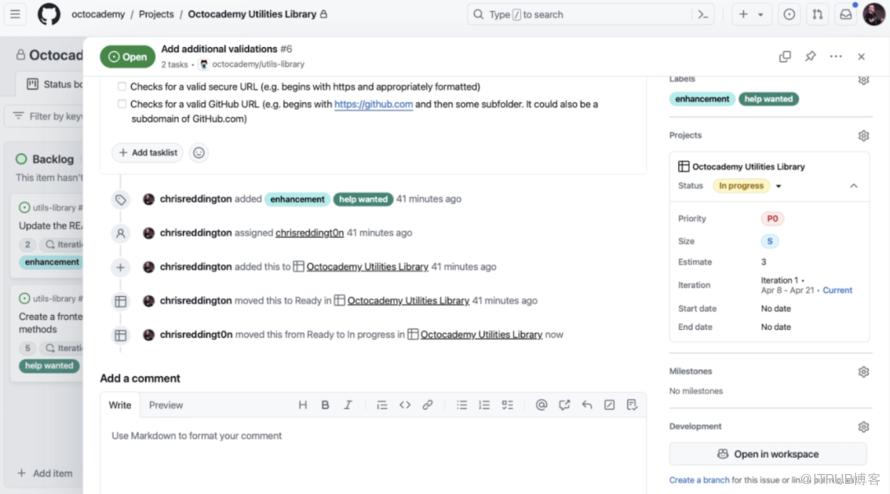Switch to the Preview tab
The height and width of the screenshot is (494, 890).
(166, 405)
